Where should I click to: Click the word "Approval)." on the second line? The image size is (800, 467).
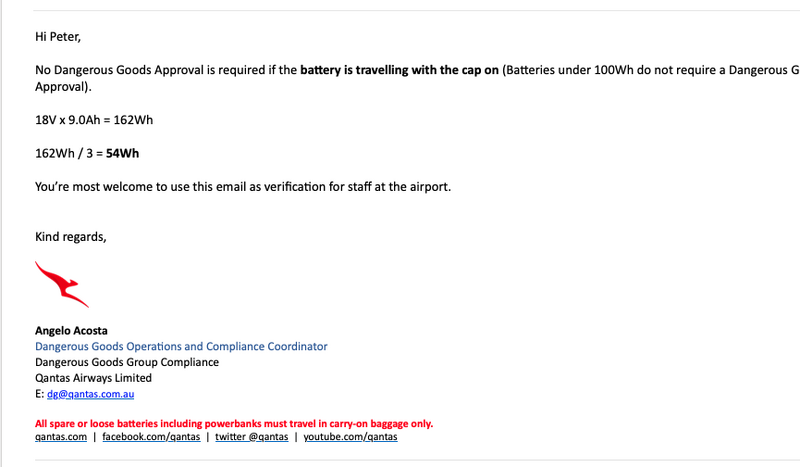pos(63,87)
